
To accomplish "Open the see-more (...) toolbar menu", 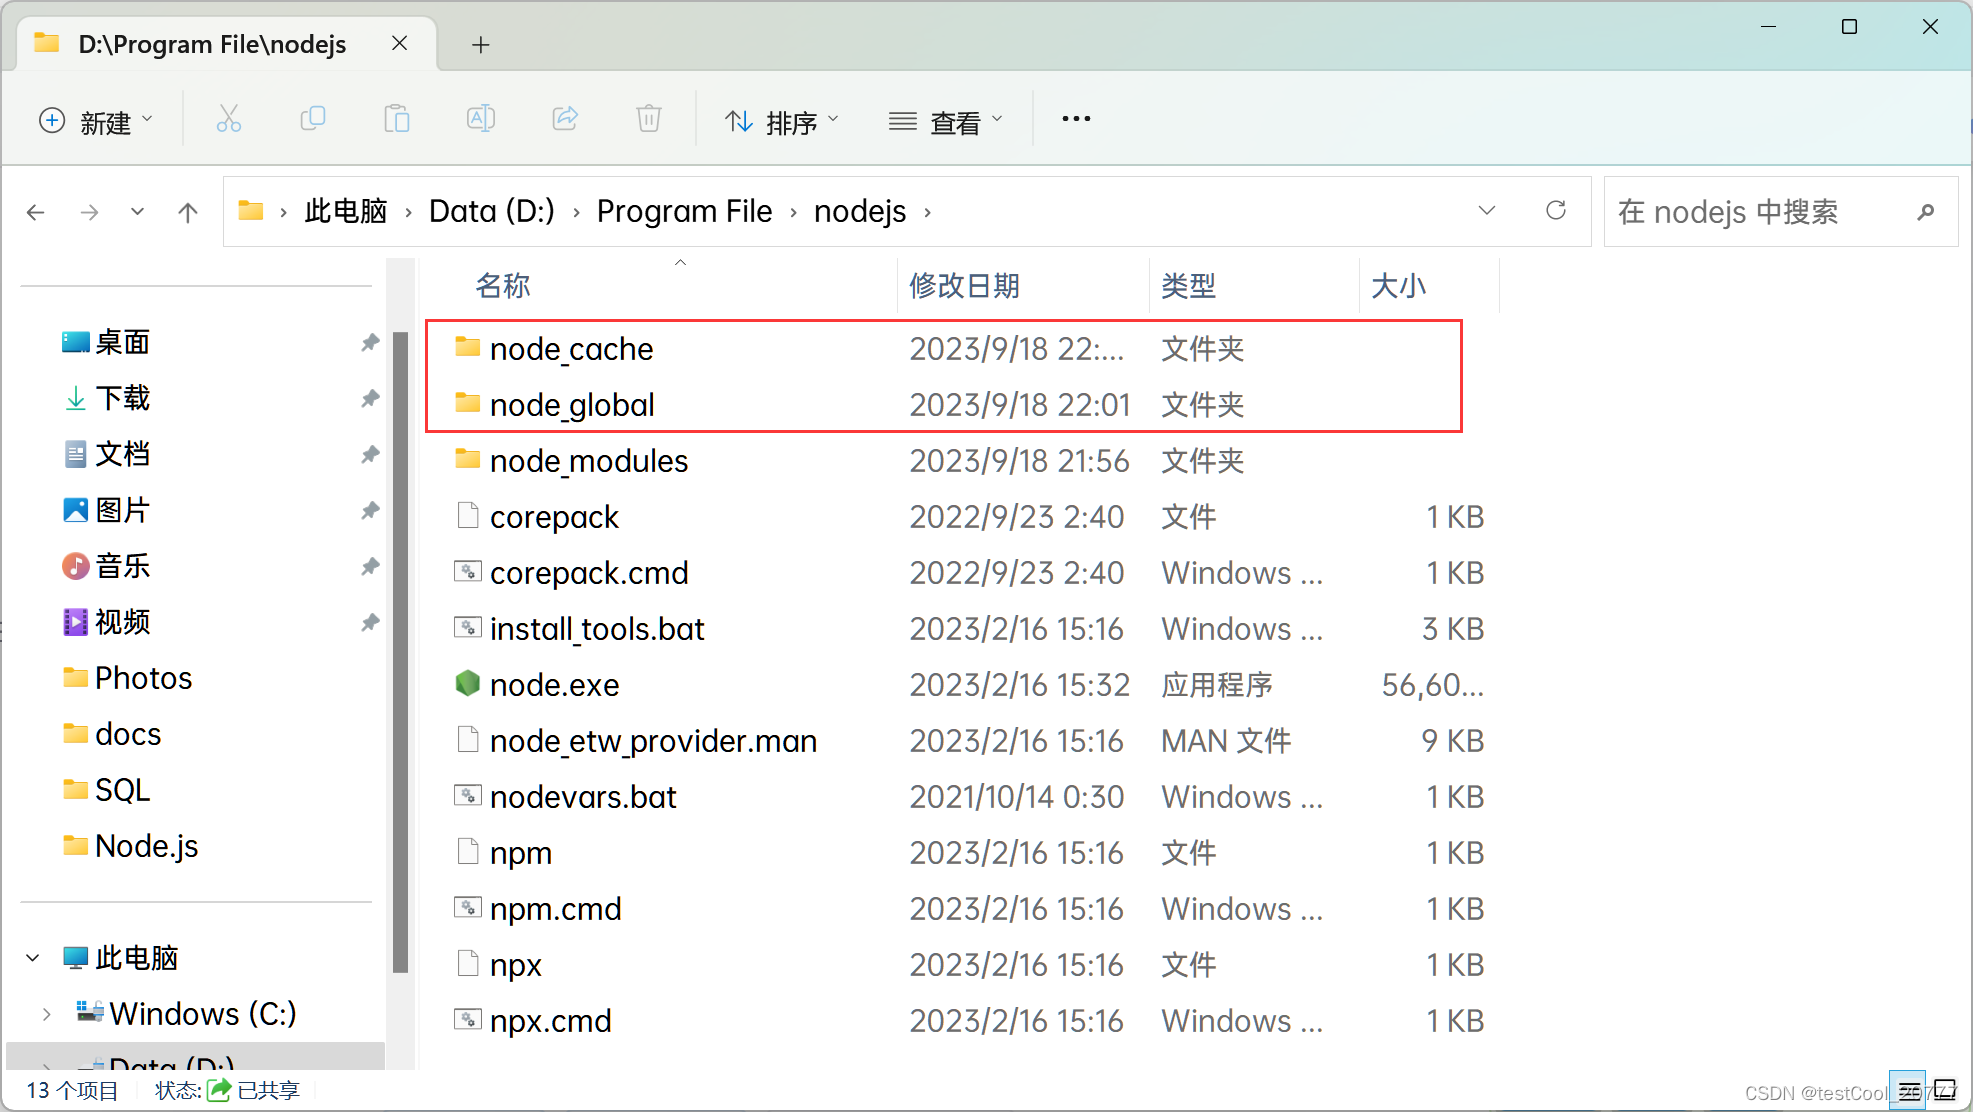I will [x=1075, y=119].
